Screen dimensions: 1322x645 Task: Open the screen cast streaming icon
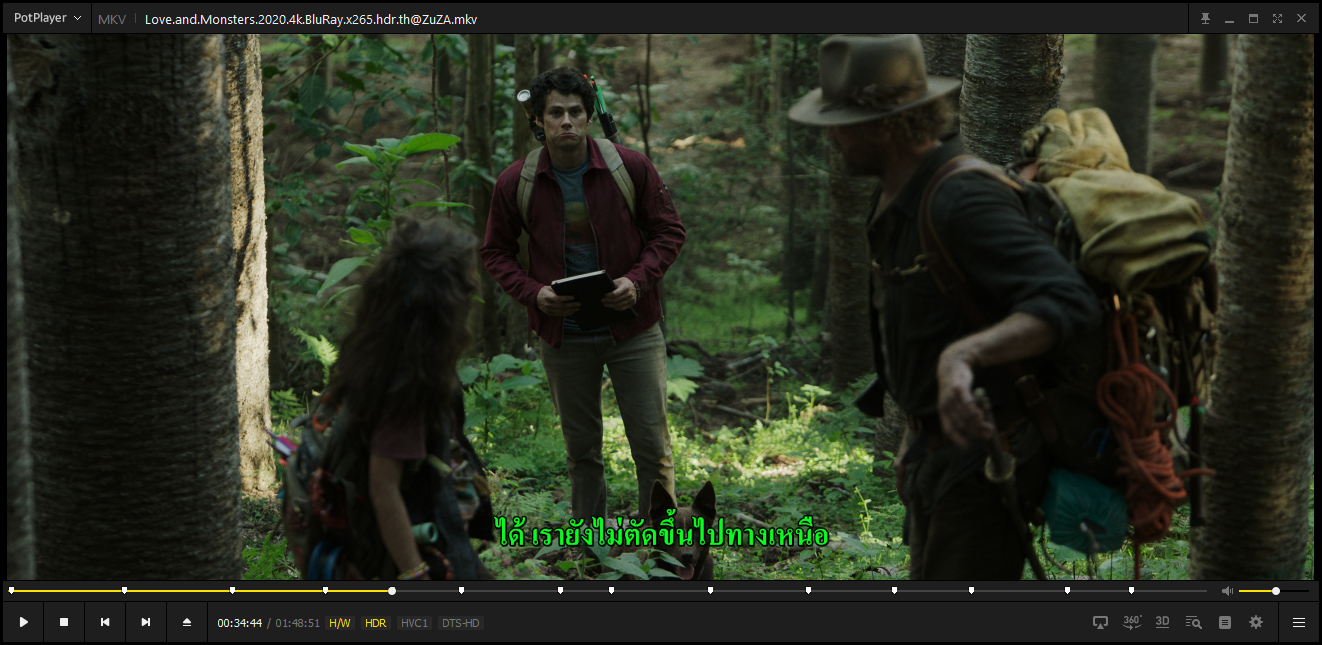click(x=1101, y=622)
